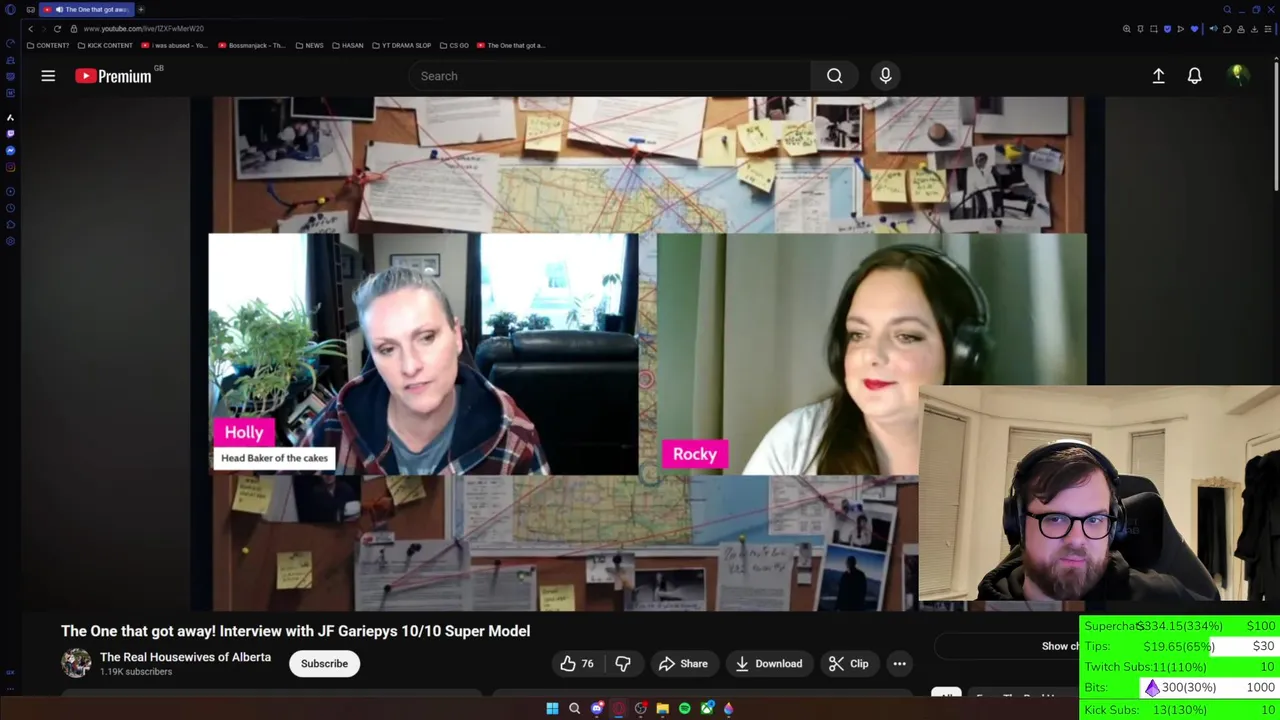The height and width of the screenshot is (720, 1280).
Task: Create a clip of the video
Action: click(849, 664)
